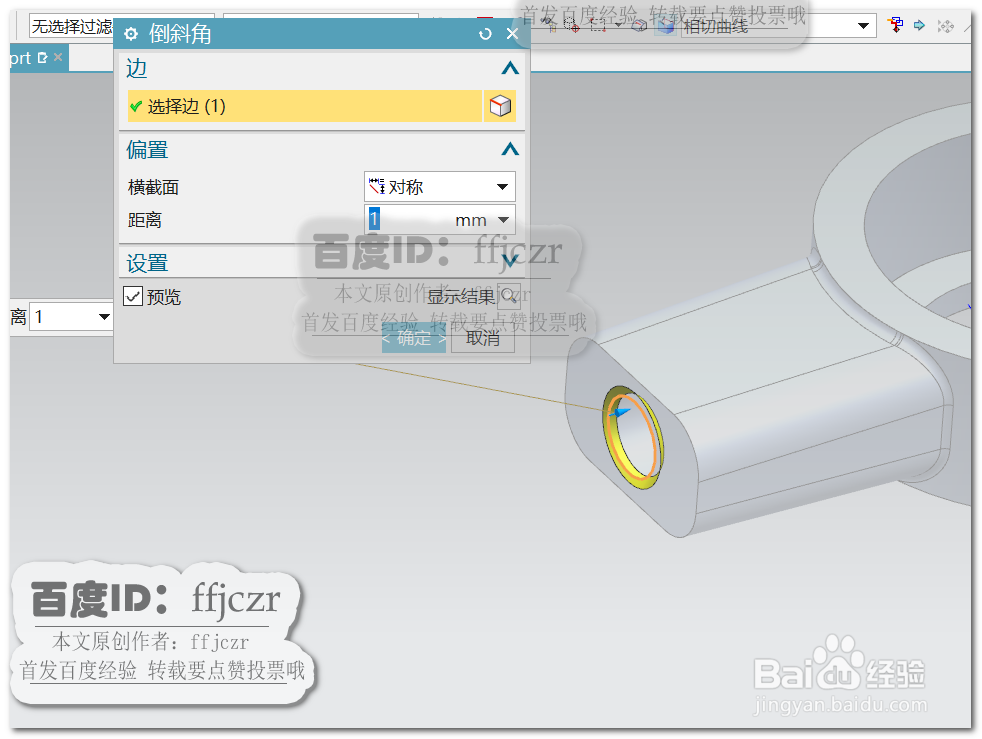982x739 pixels.
Task: Close the document tab ending in 'ort'
Action: point(58,57)
